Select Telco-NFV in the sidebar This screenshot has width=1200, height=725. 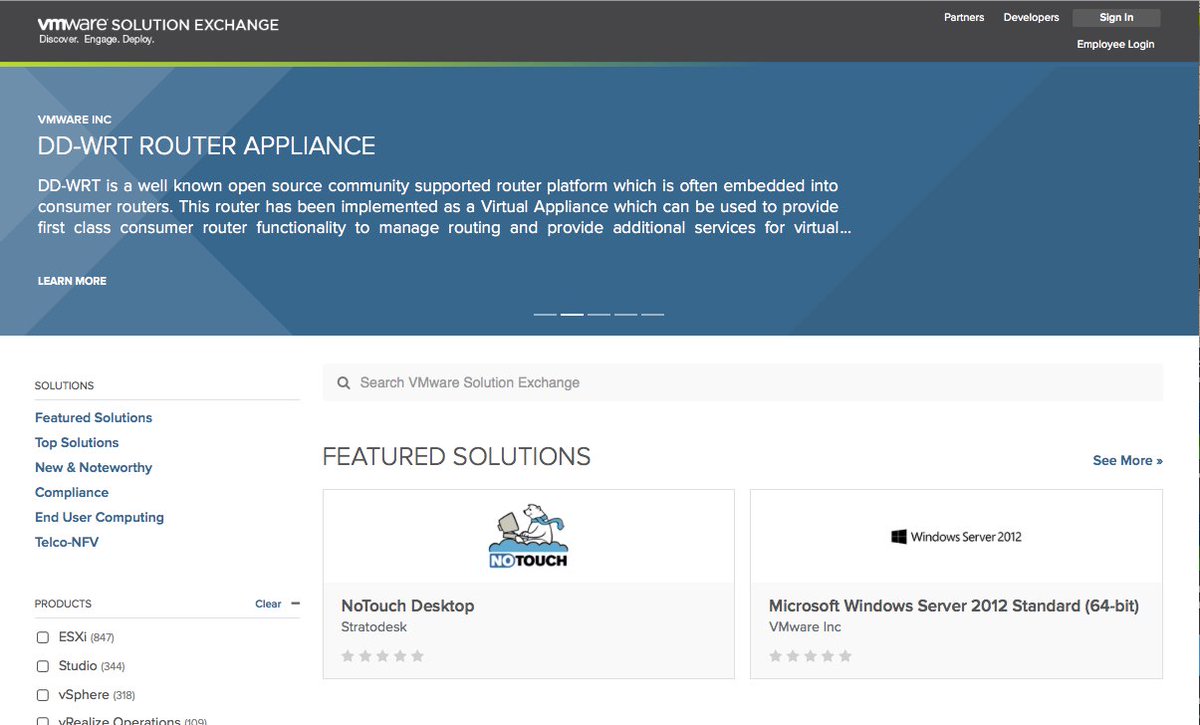67,543
